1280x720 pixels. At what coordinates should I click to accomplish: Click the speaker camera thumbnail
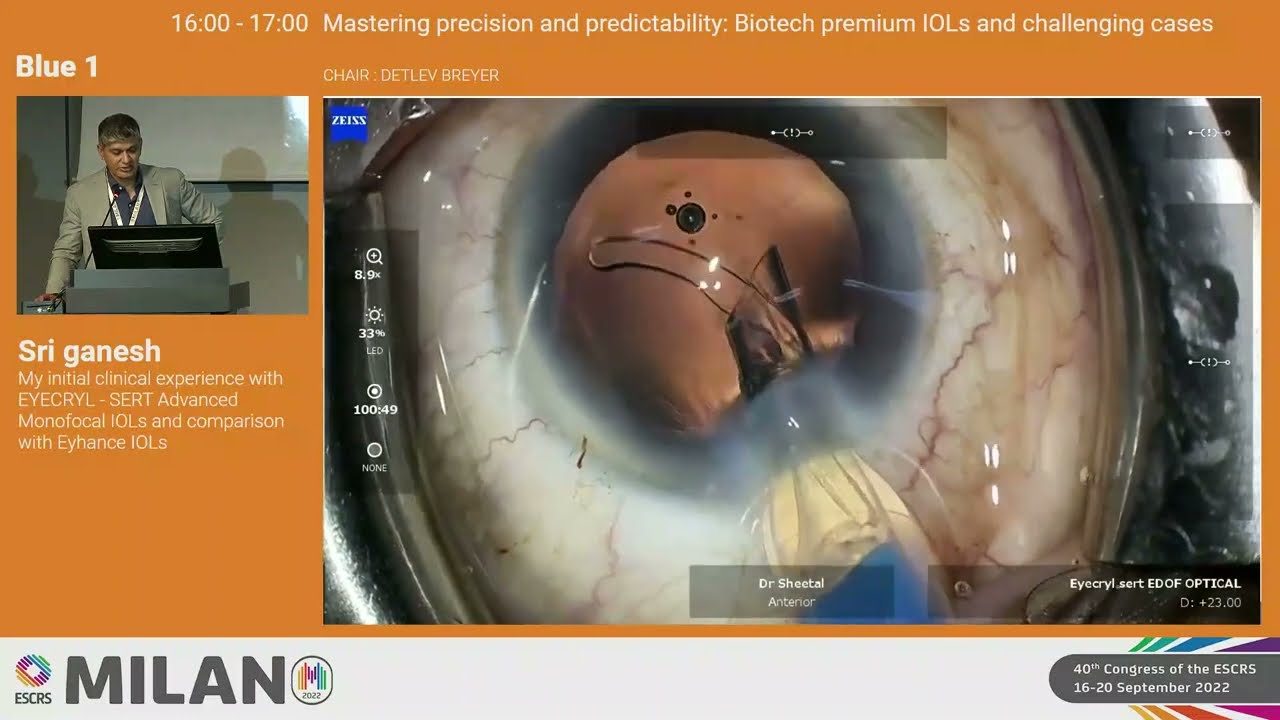pyautogui.click(x=163, y=205)
